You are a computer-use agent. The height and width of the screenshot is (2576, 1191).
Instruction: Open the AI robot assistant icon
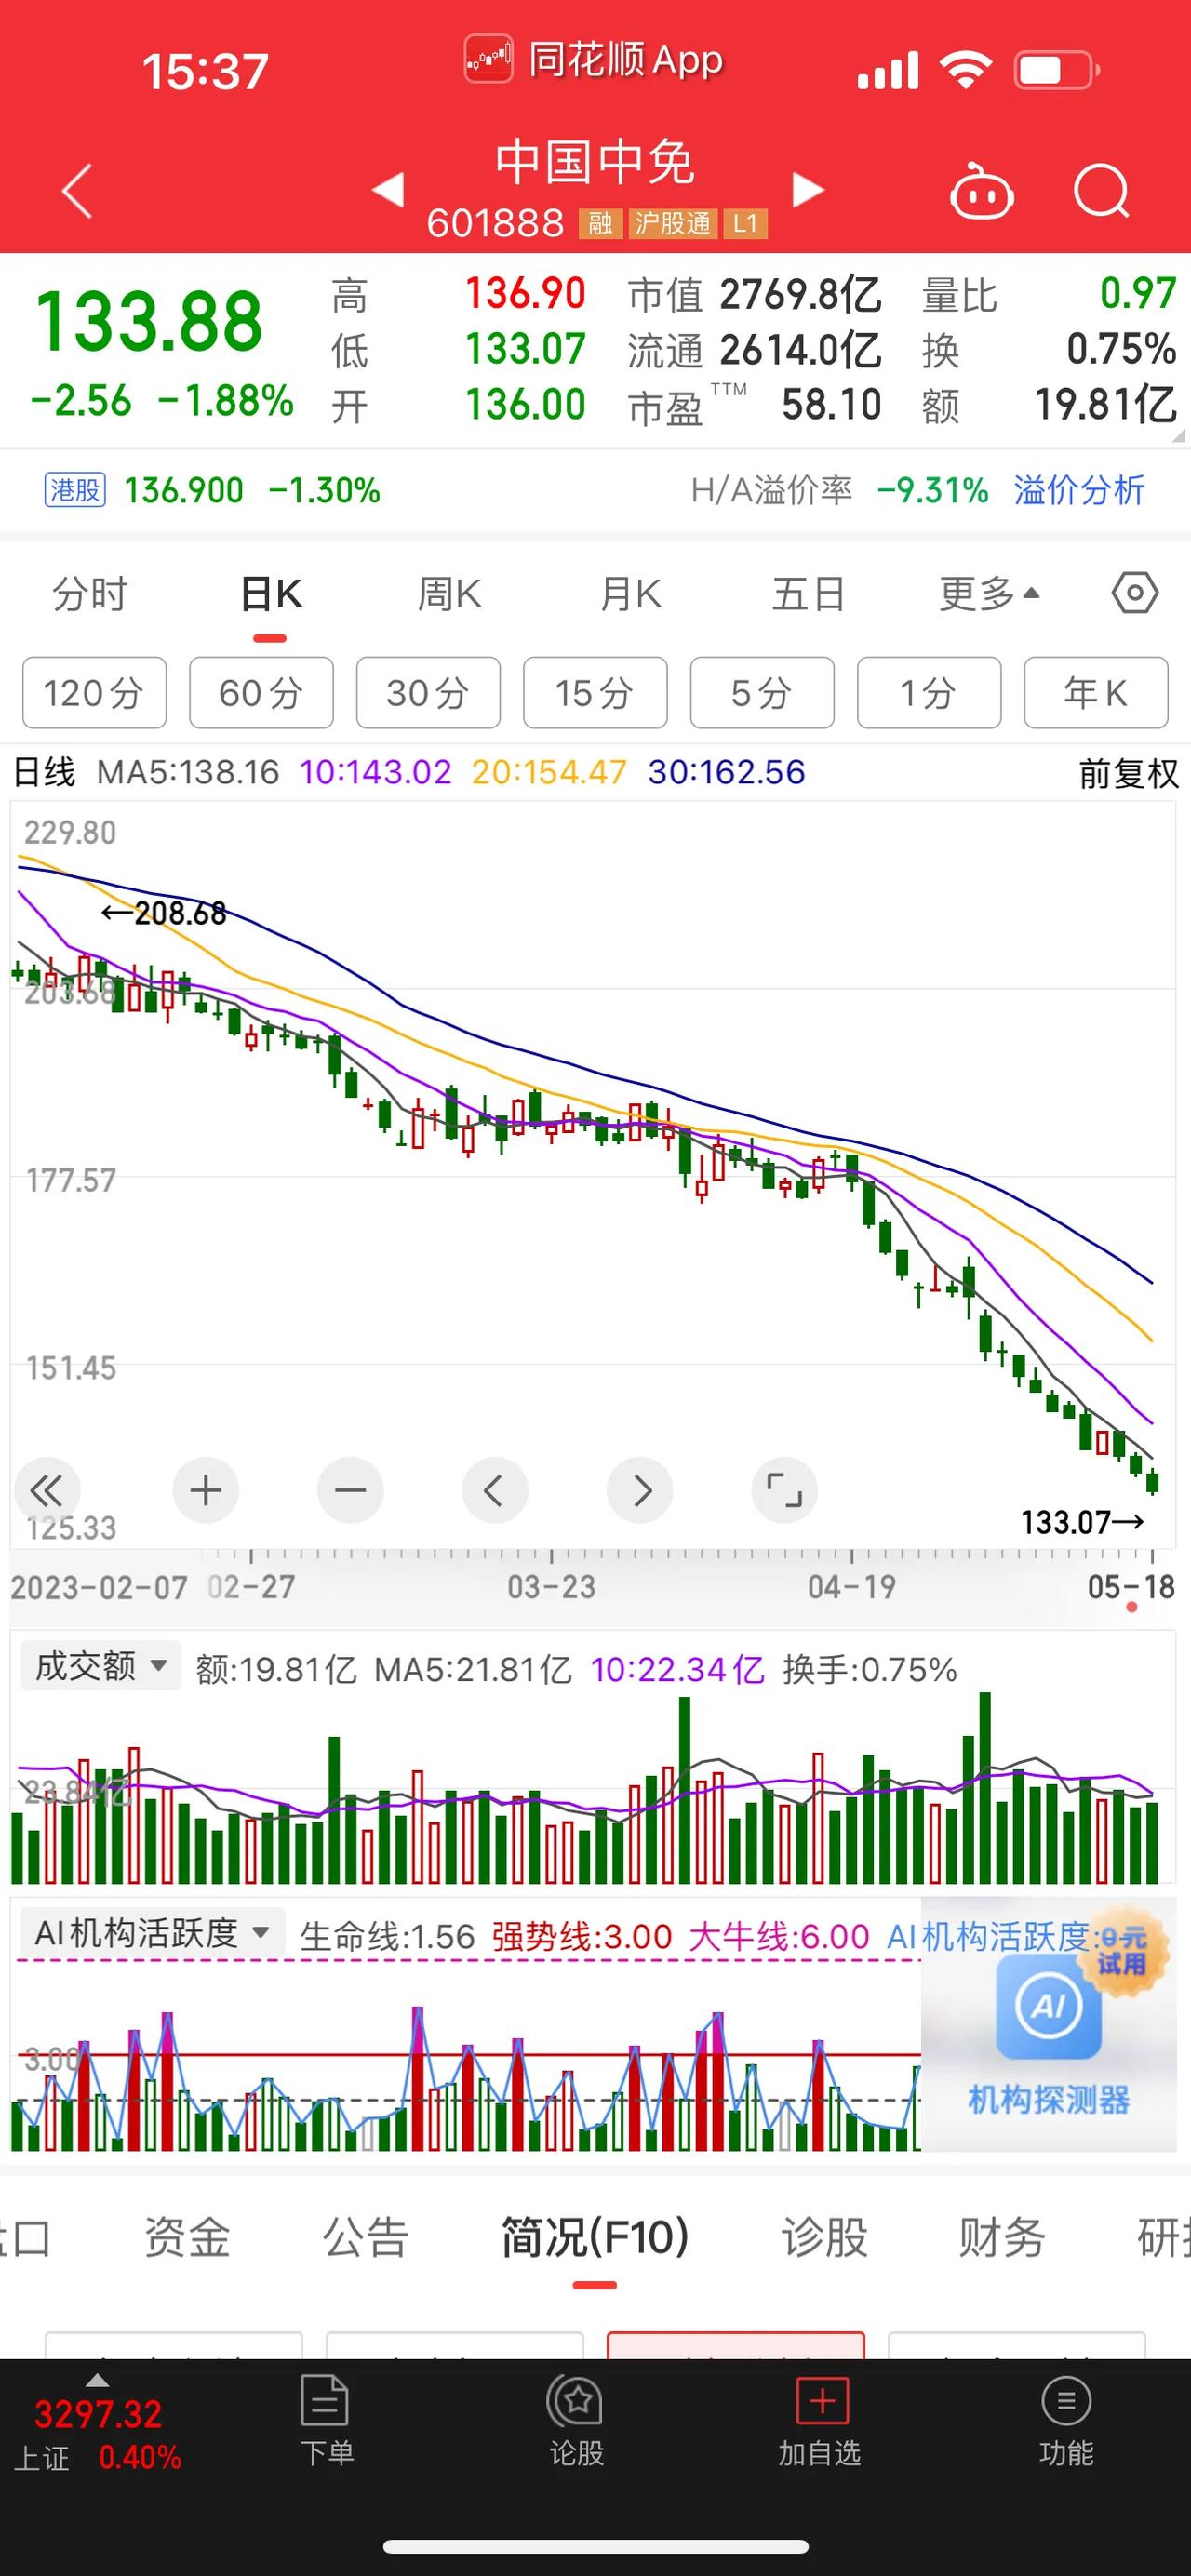point(981,190)
